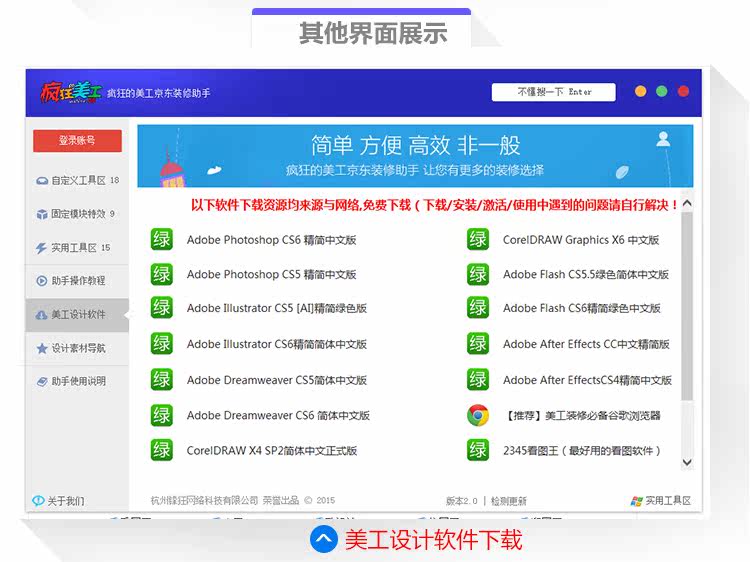Click green icon beside CorelDRAW Graphics X6
This screenshot has width=750, height=562.
[x=478, y=239]
